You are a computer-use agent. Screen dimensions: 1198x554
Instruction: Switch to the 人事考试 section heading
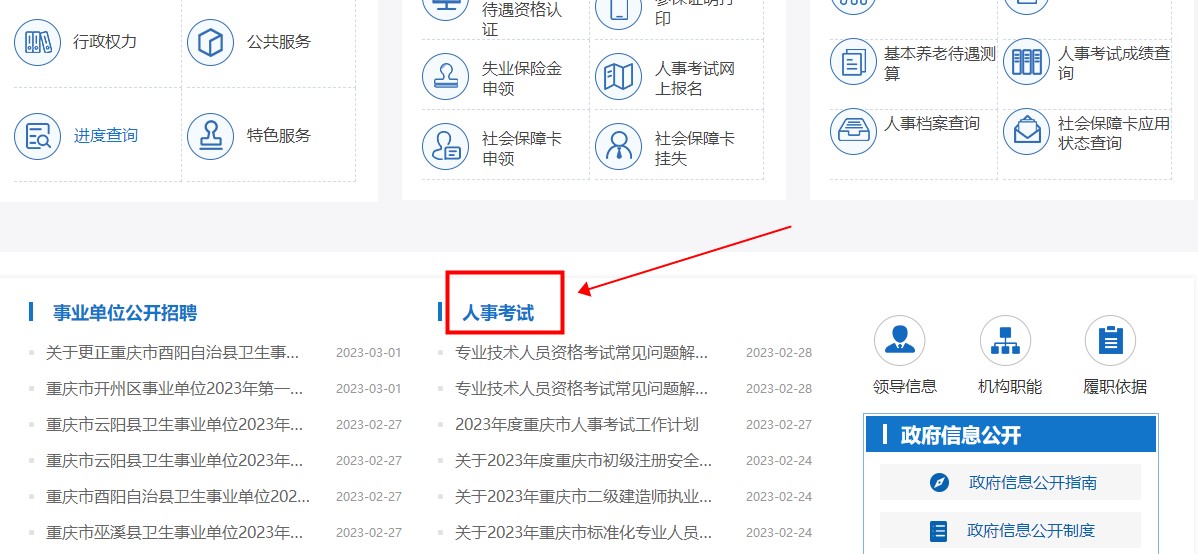point(498,313)
